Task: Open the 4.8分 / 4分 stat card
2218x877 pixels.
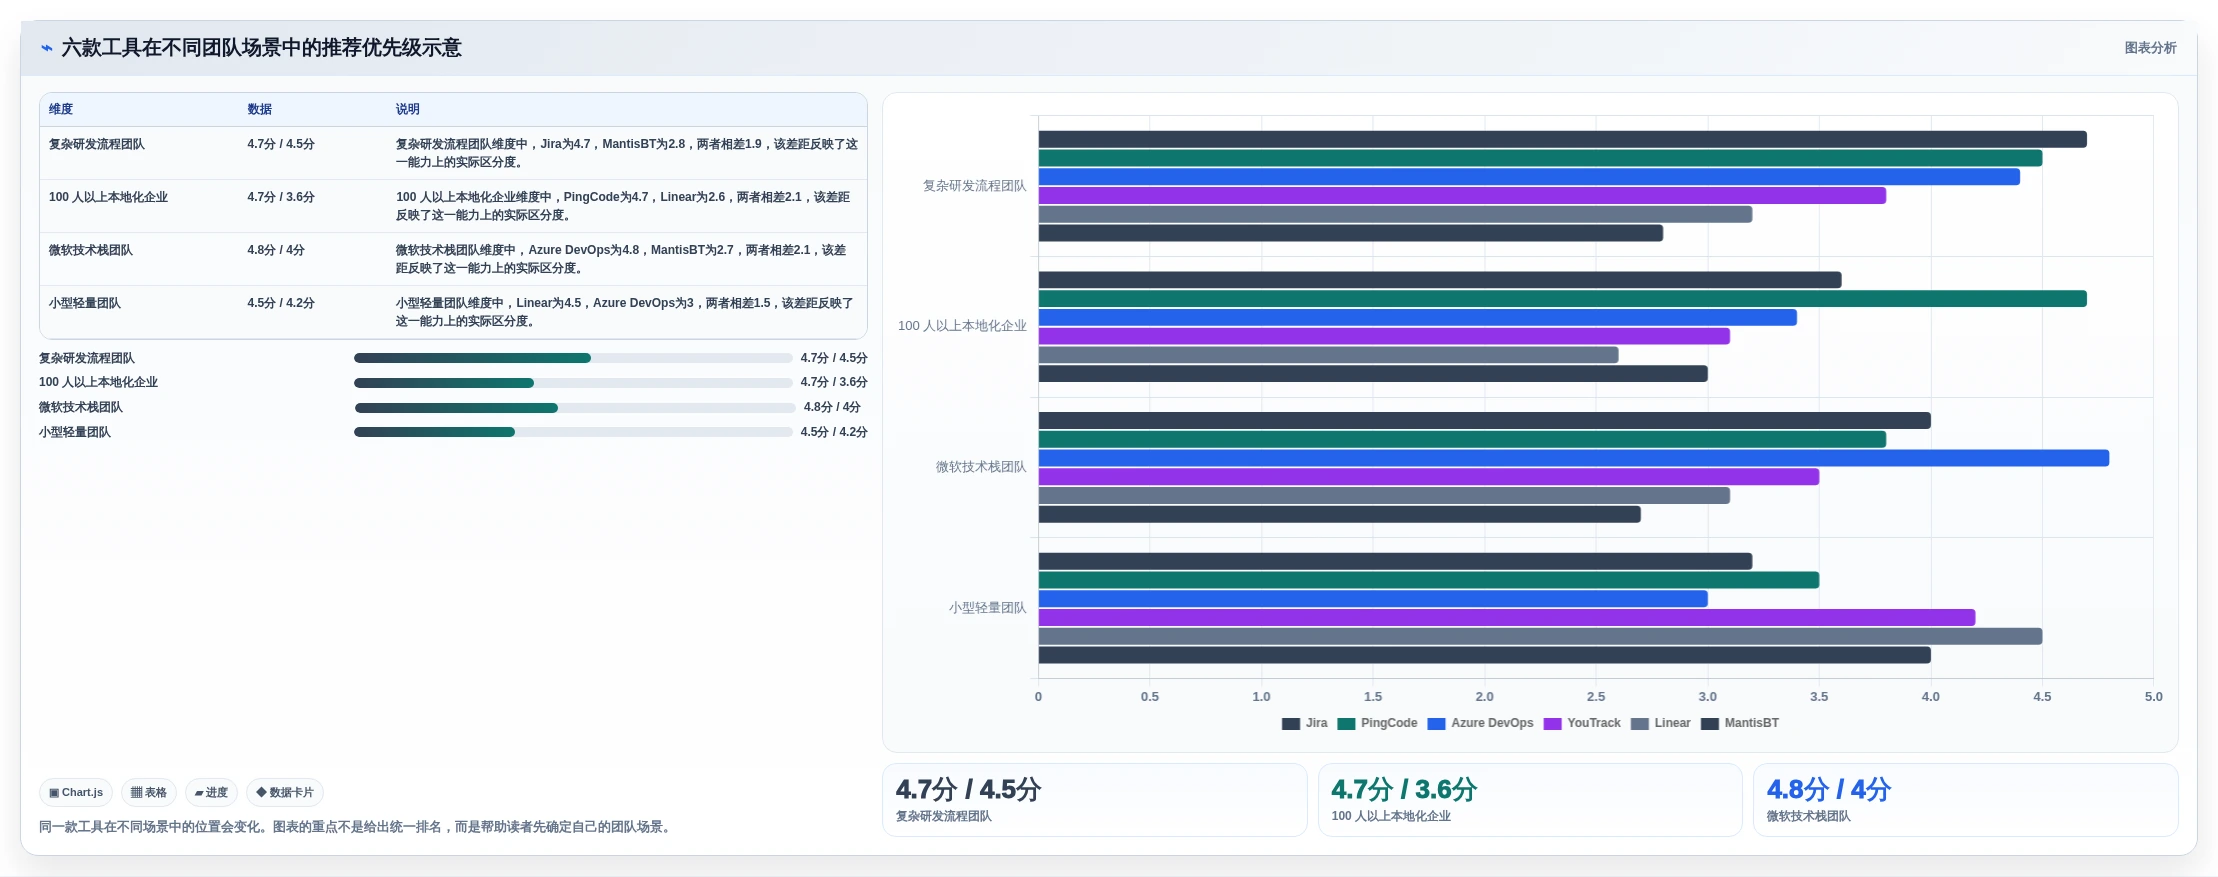Action: tap(1965, 800)
